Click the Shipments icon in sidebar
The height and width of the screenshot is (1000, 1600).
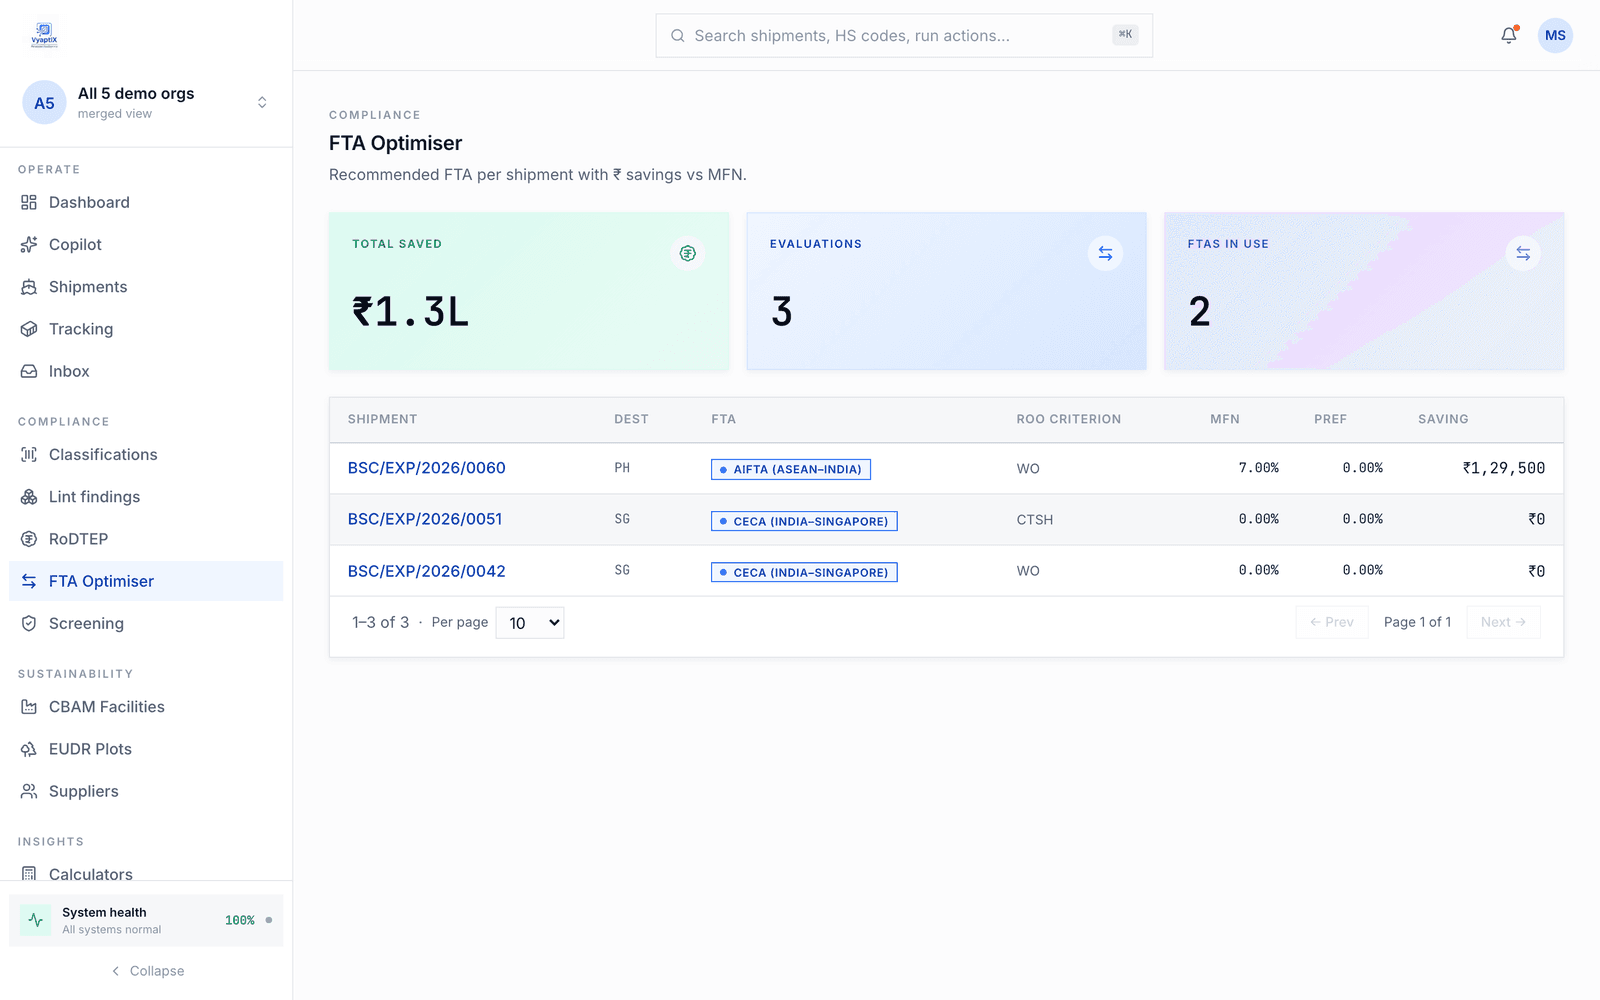[29, 287]
